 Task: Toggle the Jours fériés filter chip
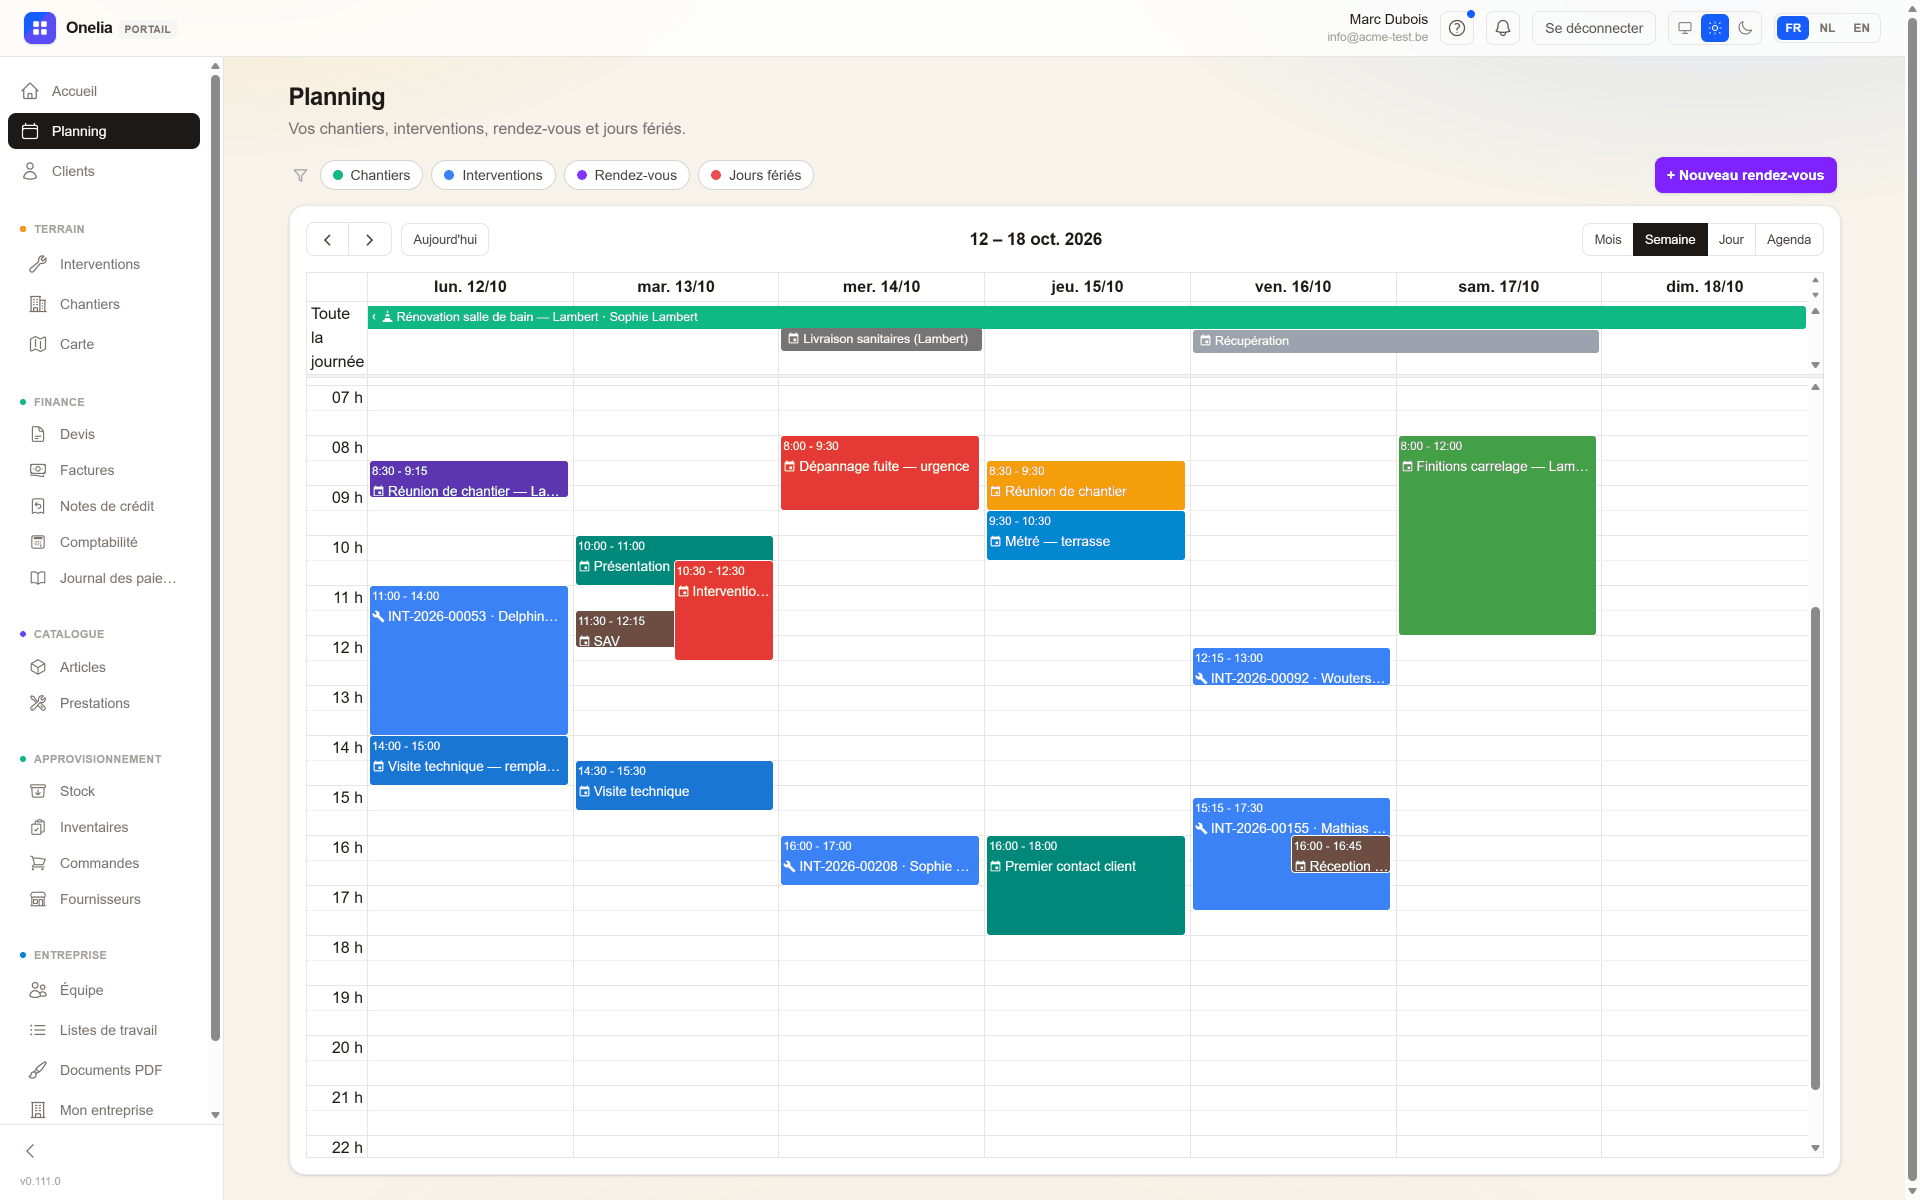click(x=756, y=175)
